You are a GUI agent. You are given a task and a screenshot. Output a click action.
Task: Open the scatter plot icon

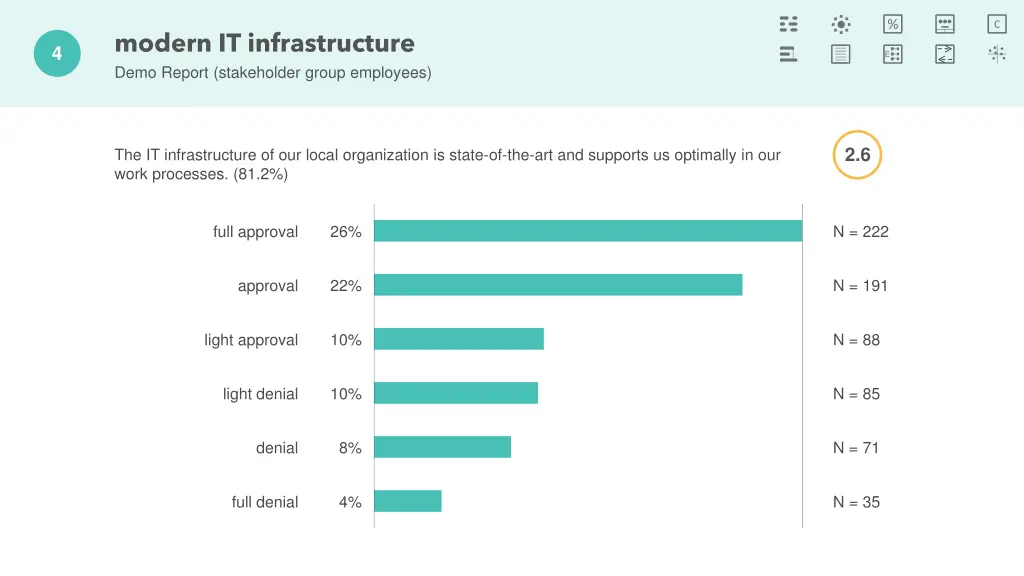[997, 54]
